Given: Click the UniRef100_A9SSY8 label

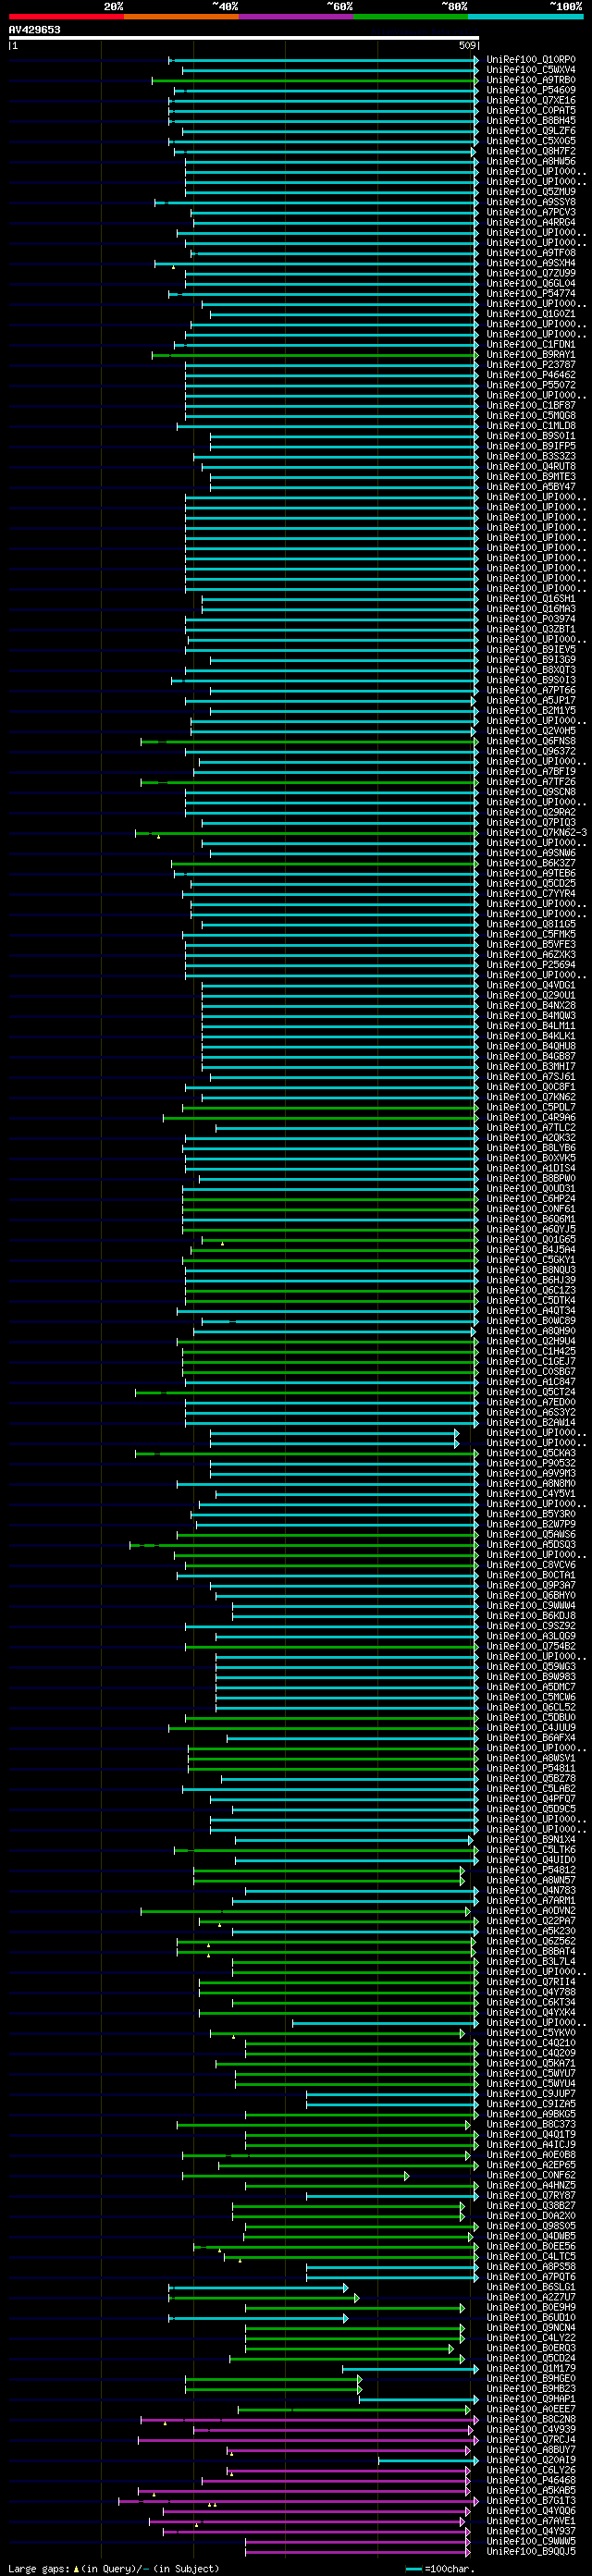Looking at the screenshot, I should click(531, 202).
